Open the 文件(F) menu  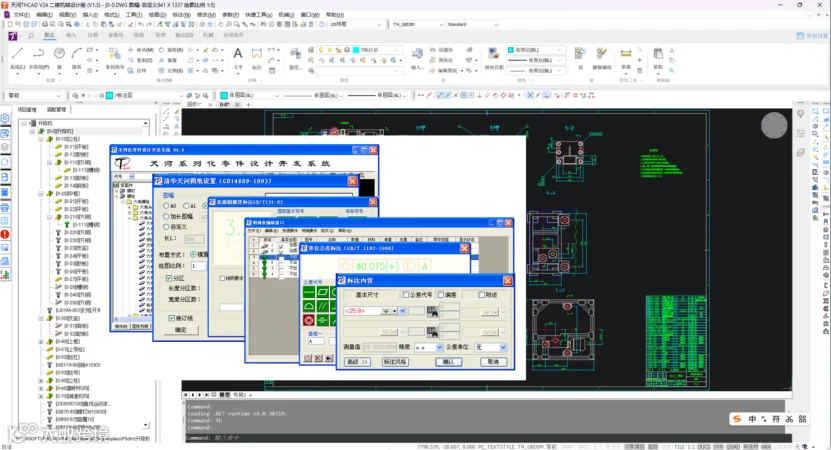click(x=21, y=15)
